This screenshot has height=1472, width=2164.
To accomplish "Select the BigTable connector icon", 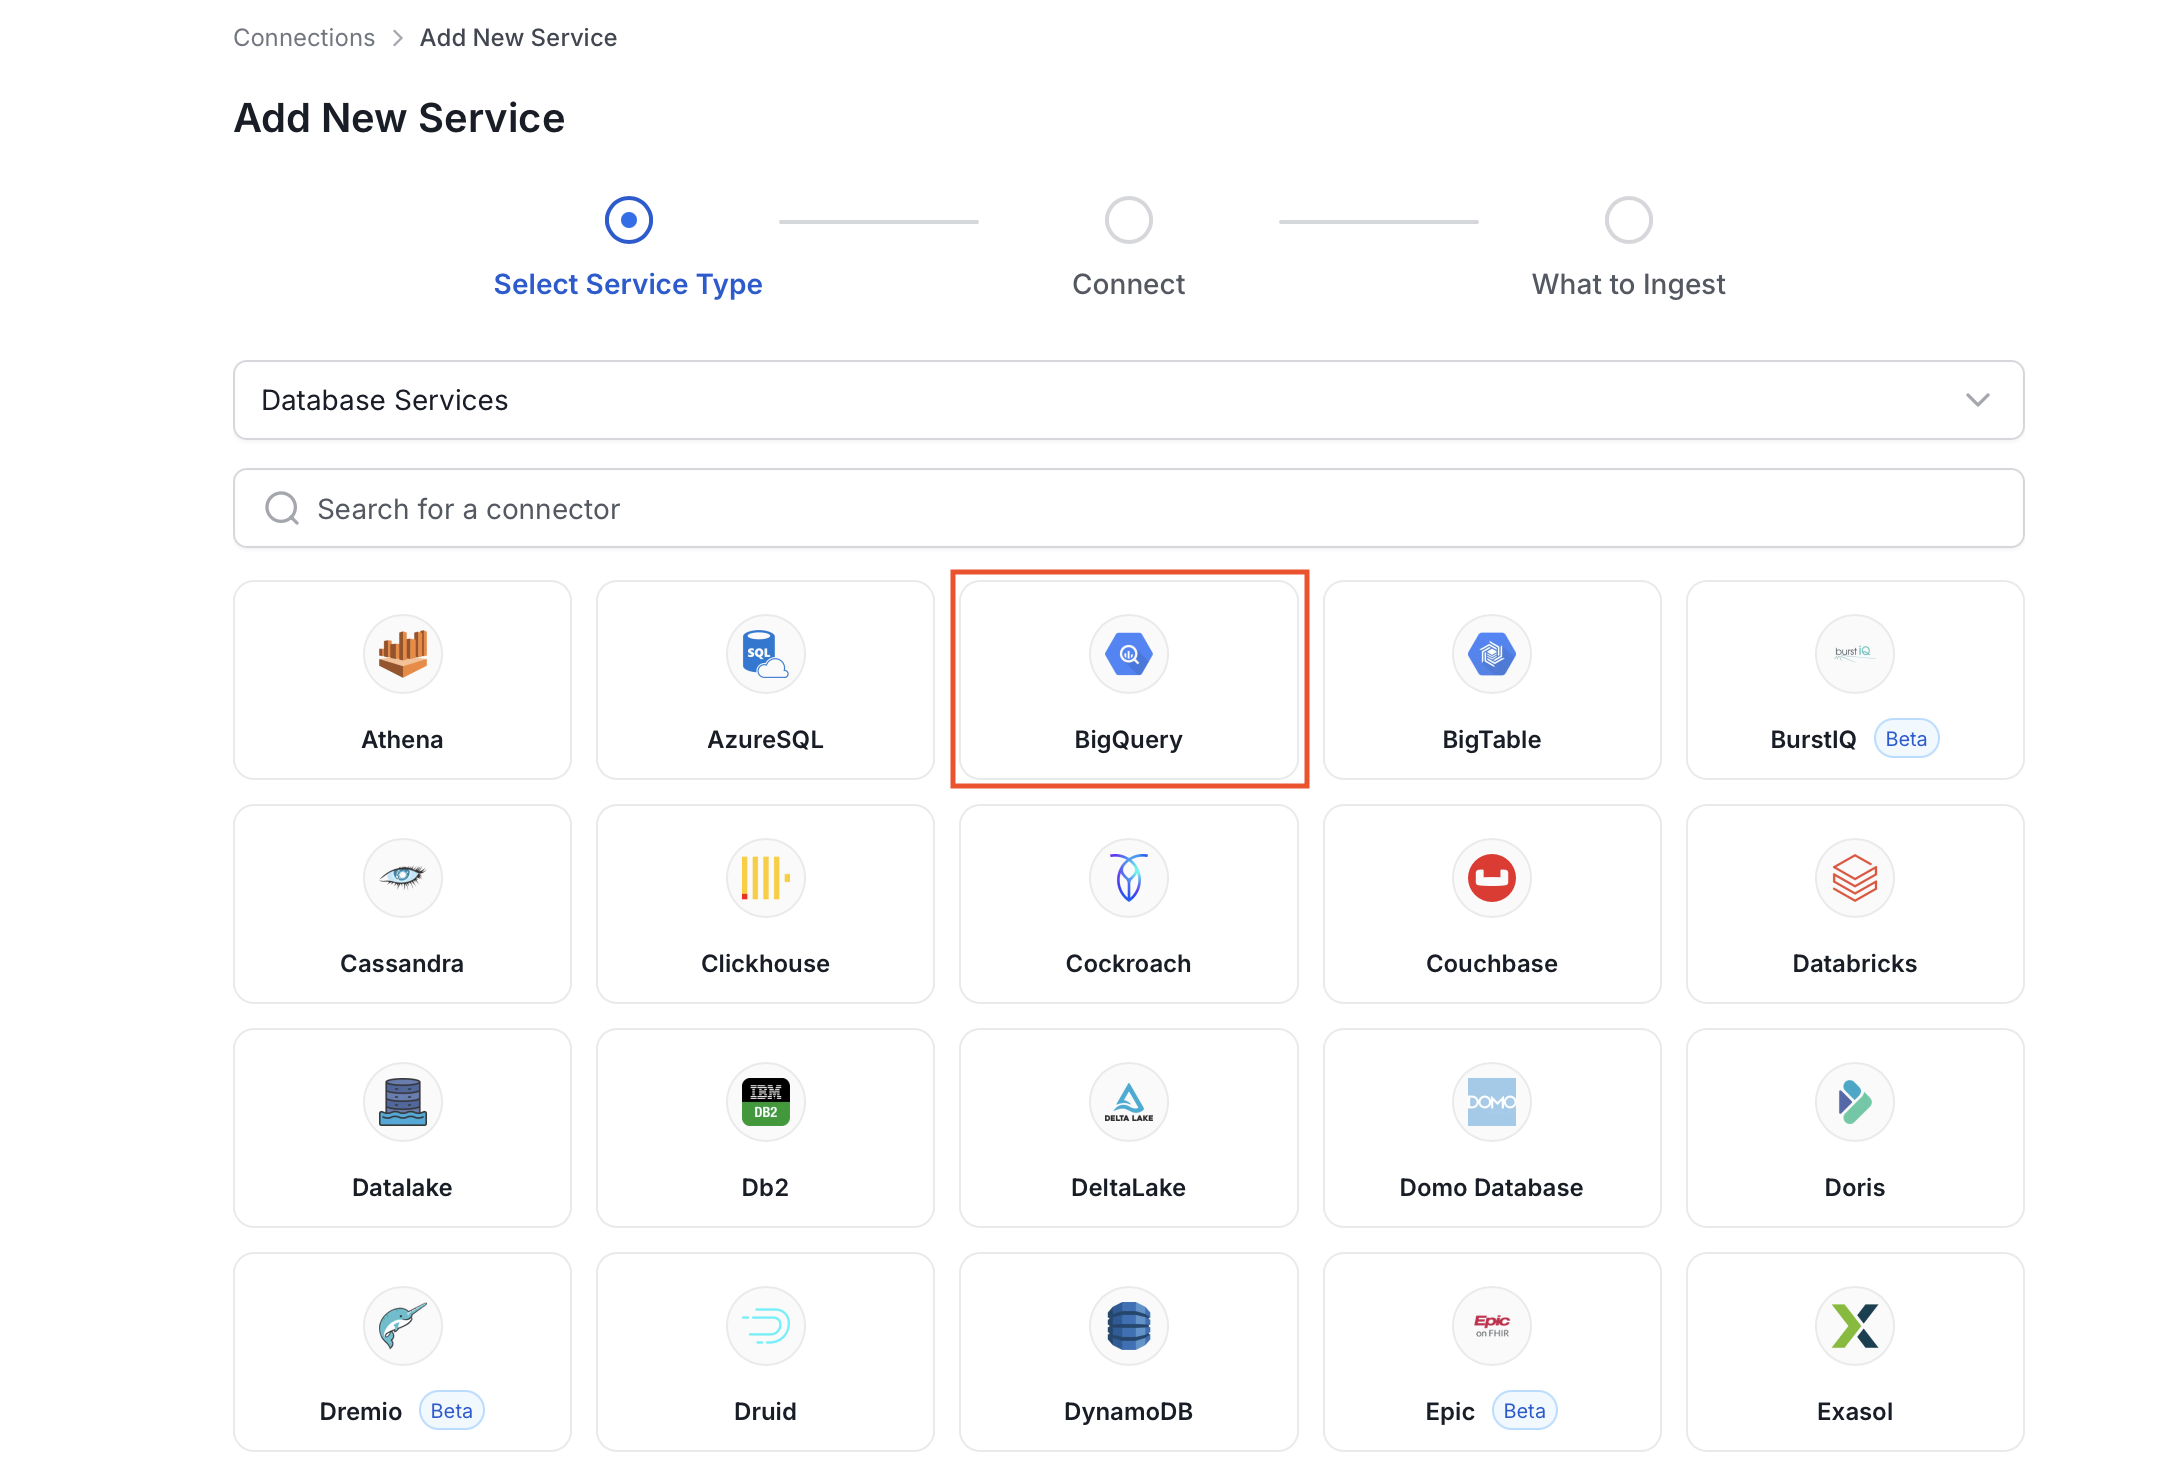I will tap(1492, 654).
